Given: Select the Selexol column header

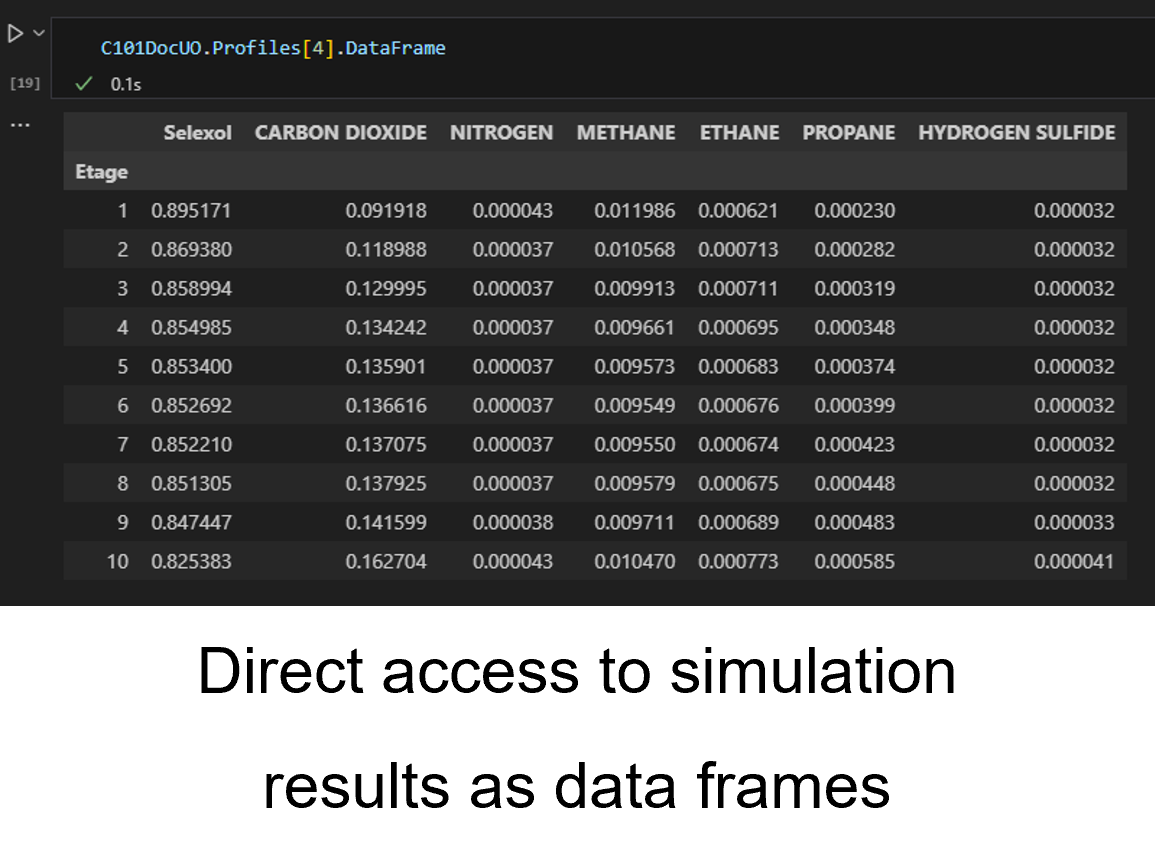Looking at the screenshot, I should [197, 133].
